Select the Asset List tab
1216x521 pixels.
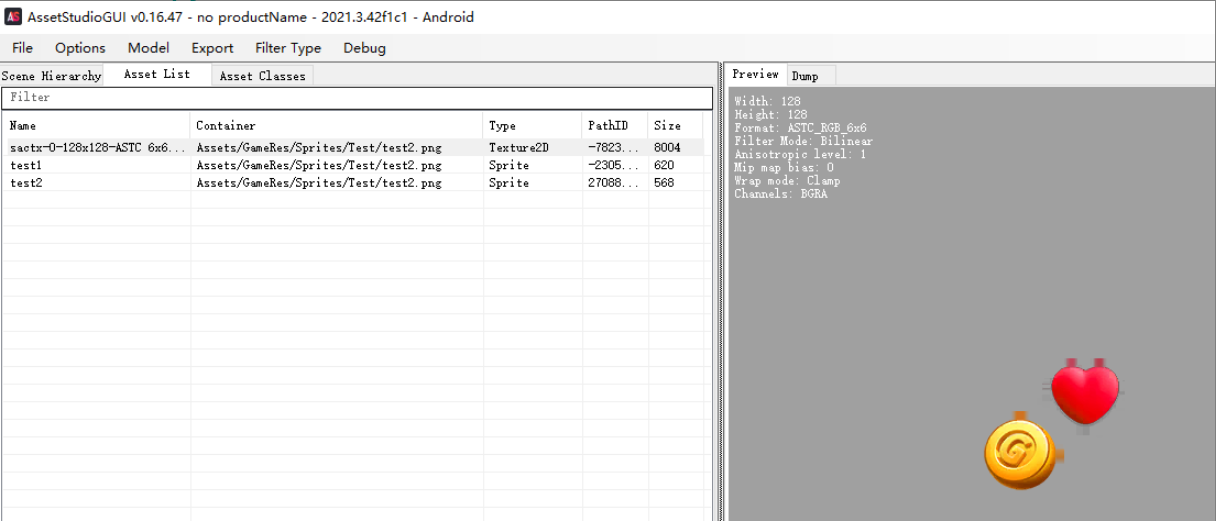tap(157, 75)
